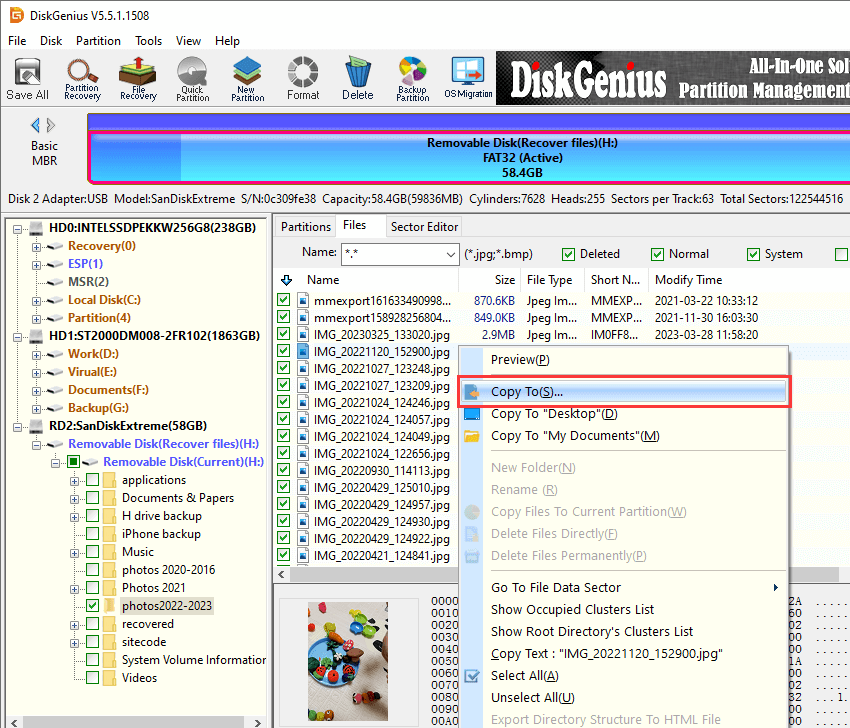Click file icon of IMG_20230325_133020.jpg

pos(303,334)
